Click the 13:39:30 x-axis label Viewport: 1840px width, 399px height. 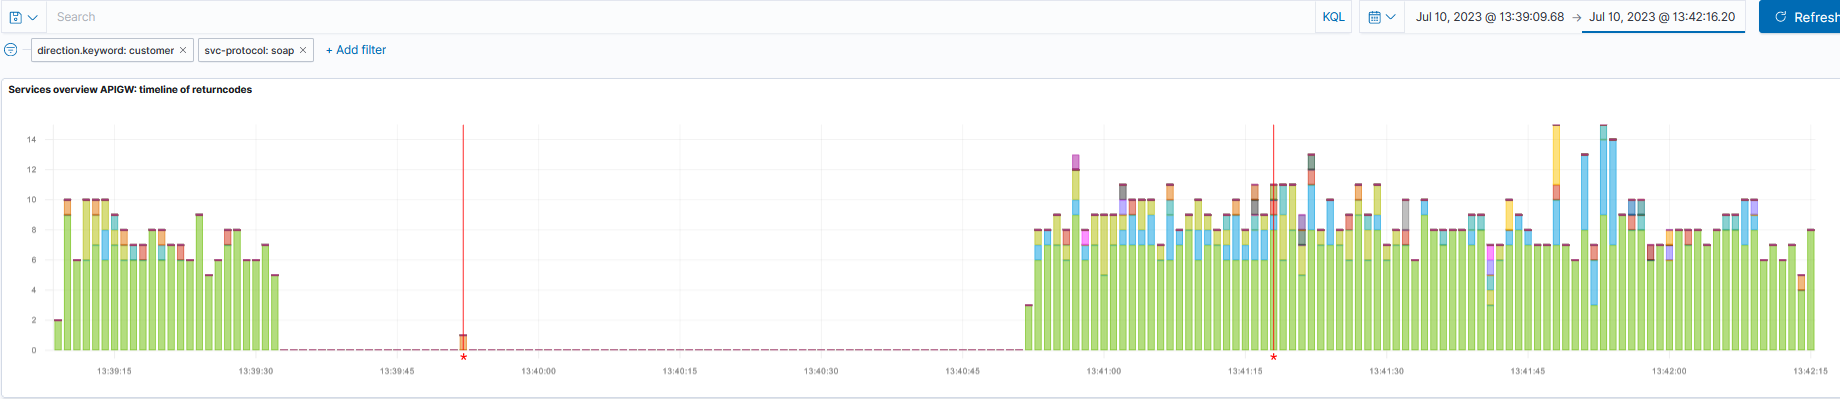pyautogui.click(x=256, y=371)
